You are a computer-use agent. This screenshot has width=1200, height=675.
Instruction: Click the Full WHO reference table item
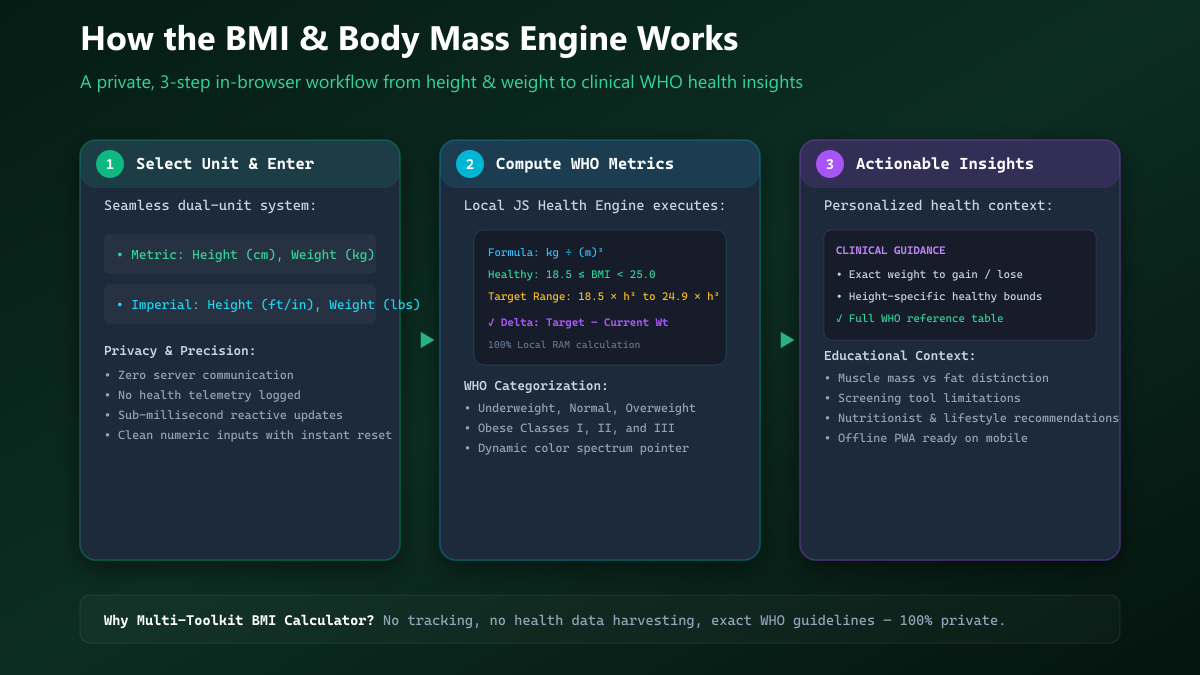[x=919, y=318]
